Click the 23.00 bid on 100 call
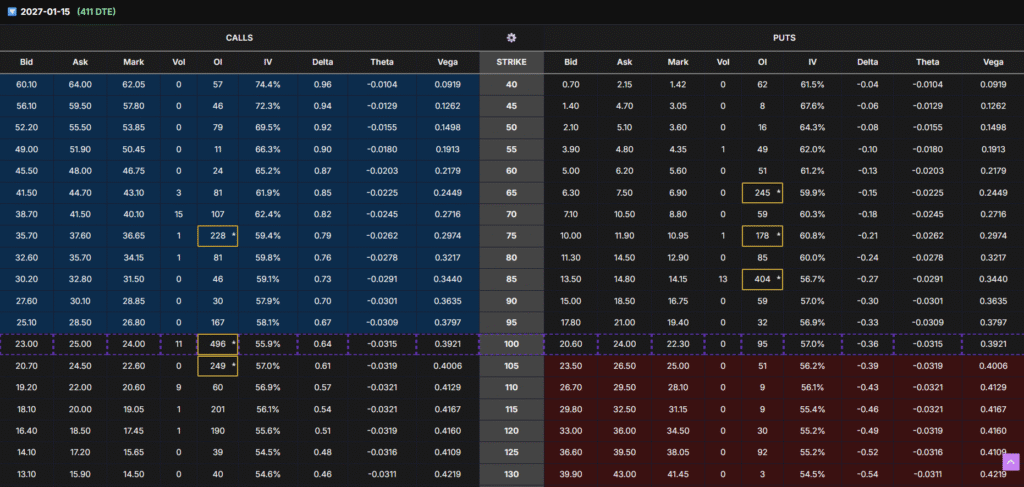Viewport: 1024px width, 487px height. coord(26,343)
